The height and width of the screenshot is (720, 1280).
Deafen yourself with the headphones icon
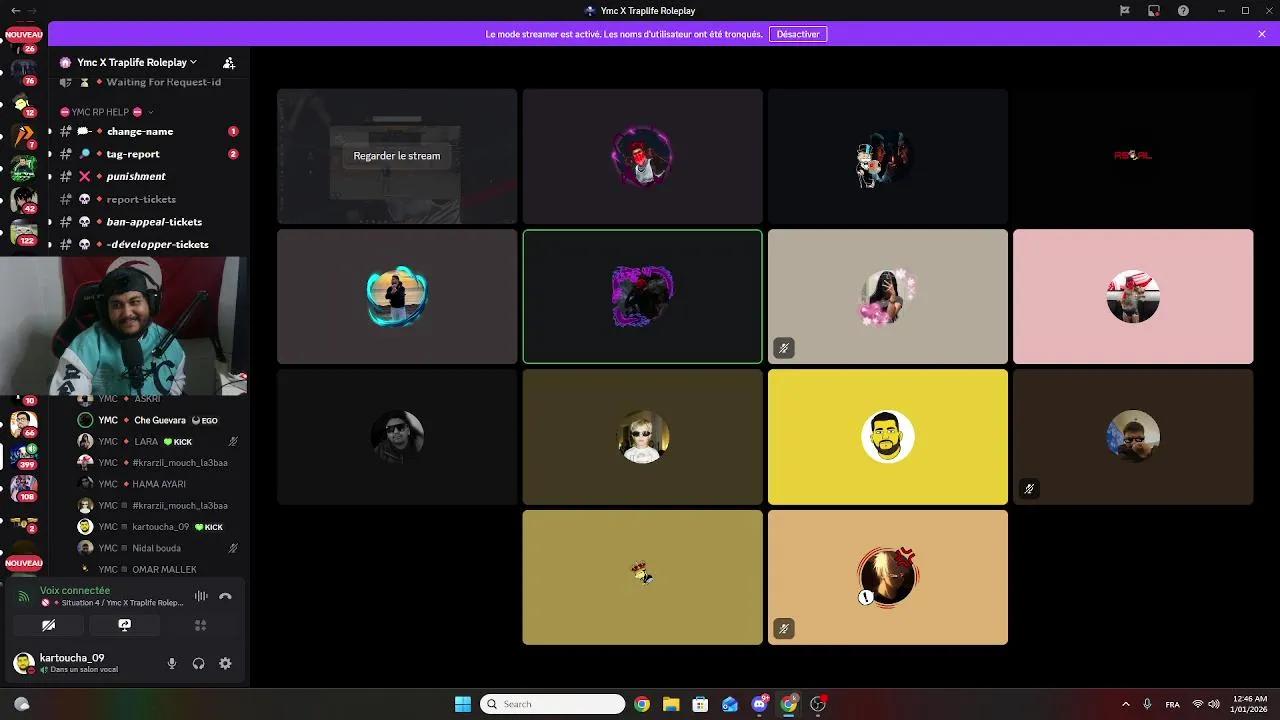[198, 663]
